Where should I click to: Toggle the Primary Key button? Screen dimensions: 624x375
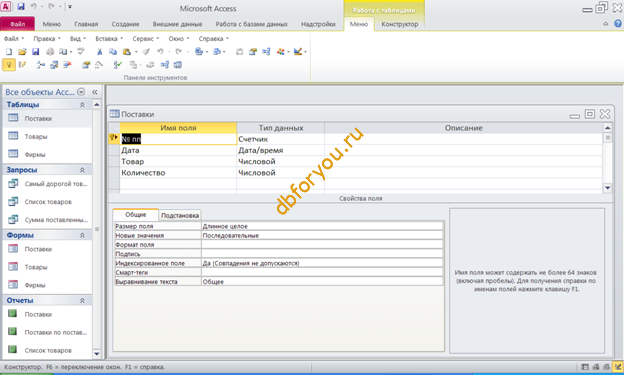pos(9,64)
